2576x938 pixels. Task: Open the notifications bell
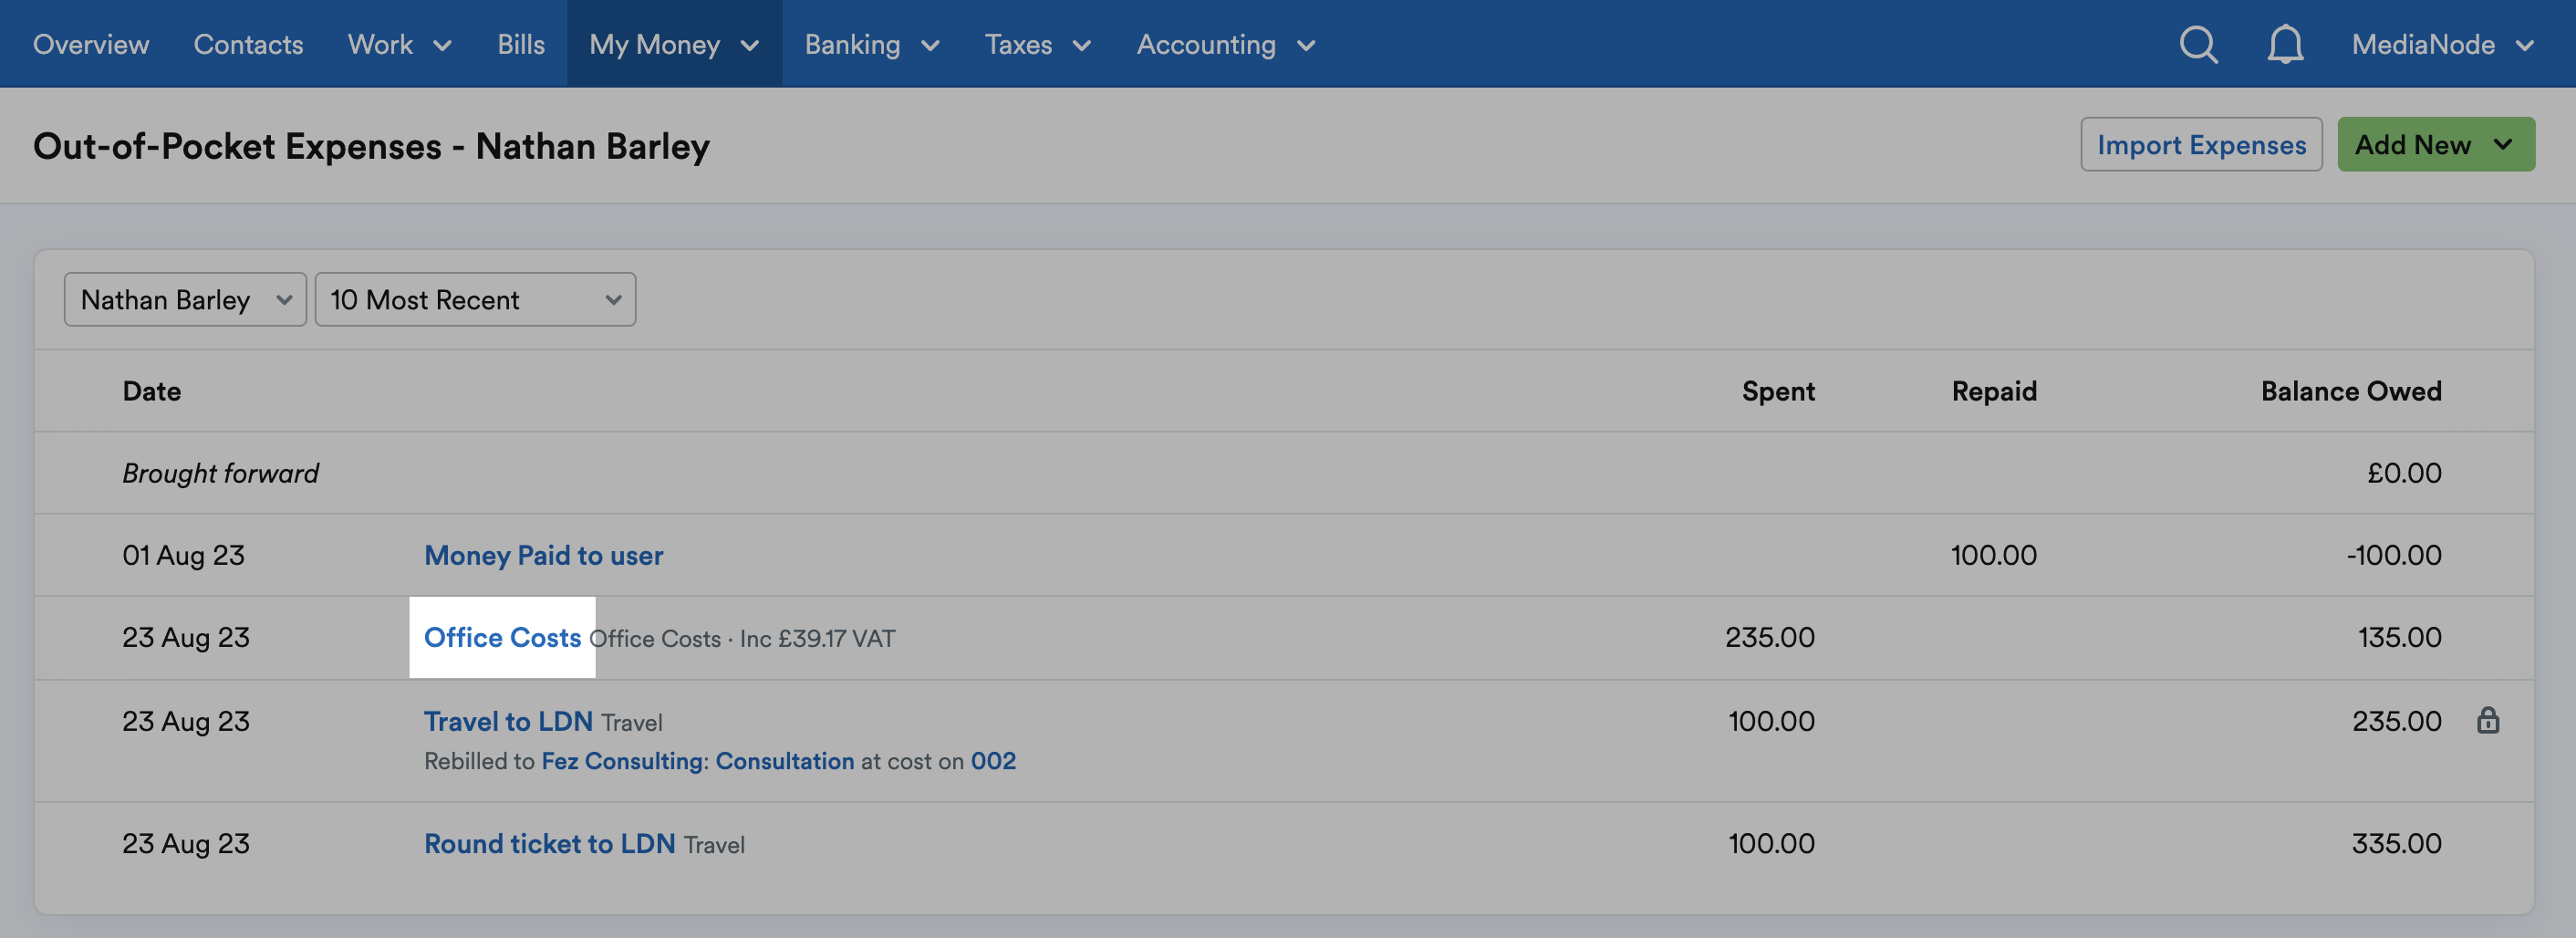2285,44
